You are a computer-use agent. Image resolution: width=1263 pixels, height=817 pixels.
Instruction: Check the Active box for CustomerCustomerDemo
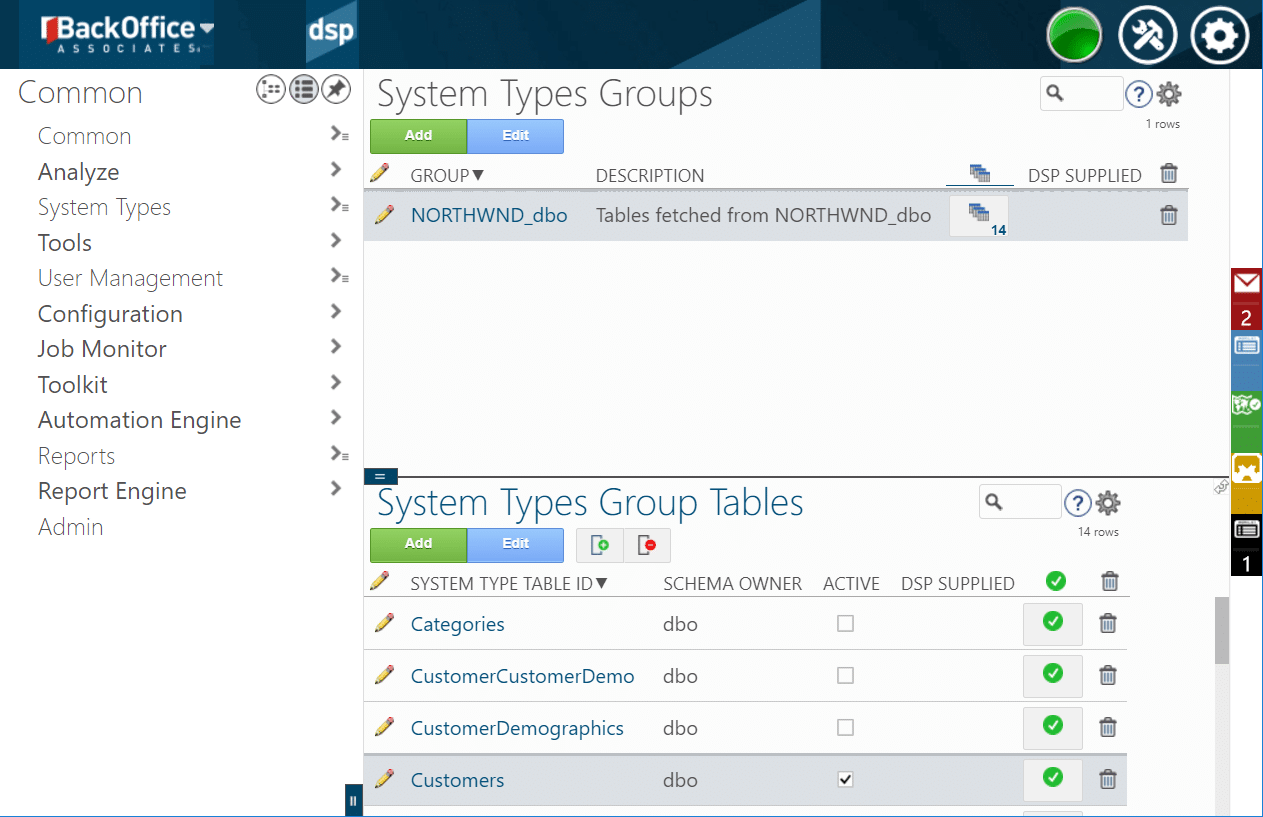845,676
